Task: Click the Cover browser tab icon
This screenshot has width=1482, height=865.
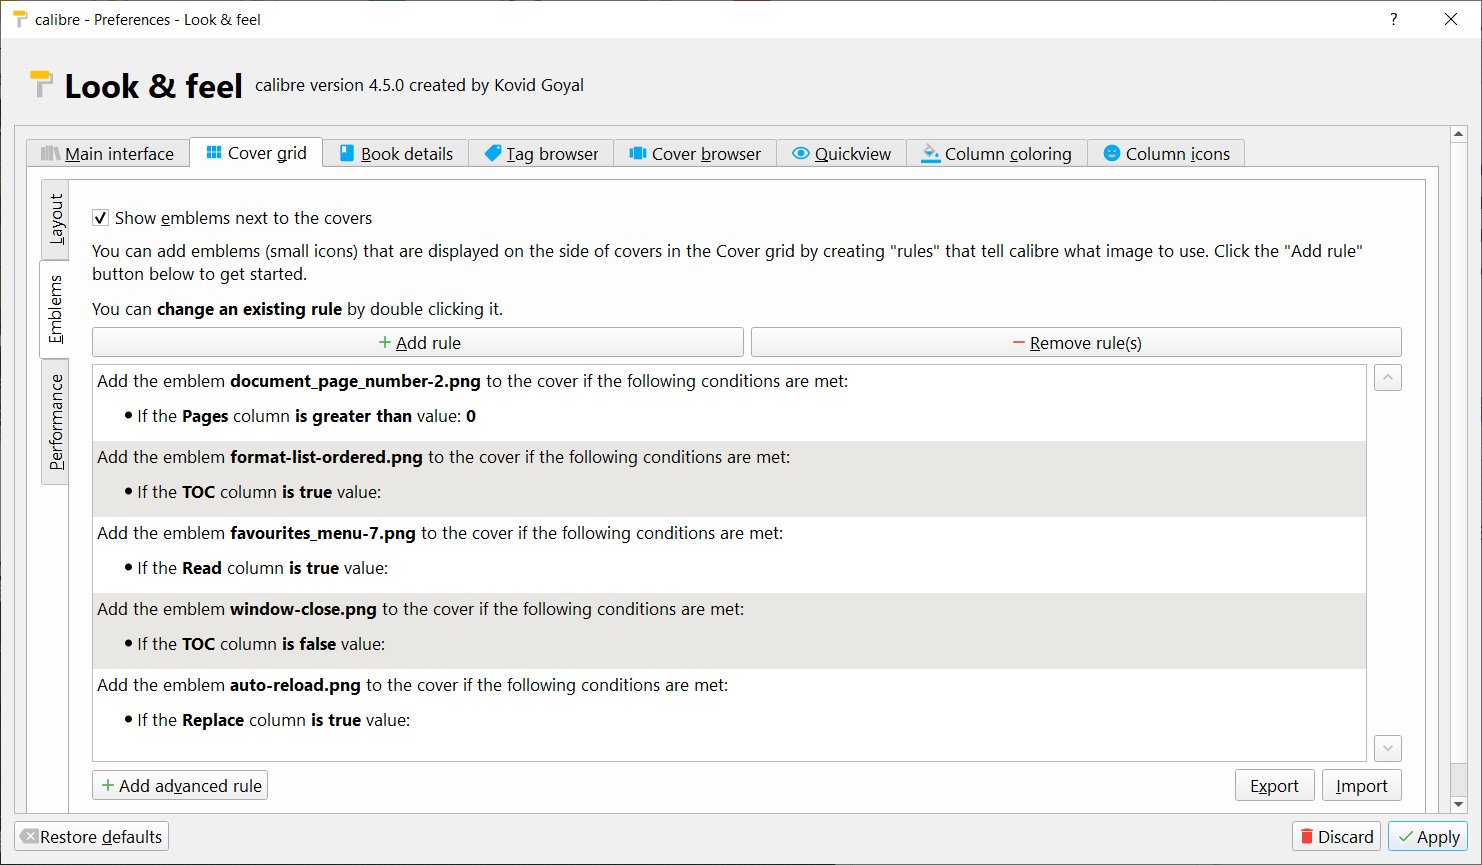Action: pyautogui.click(x=638, y=153)
